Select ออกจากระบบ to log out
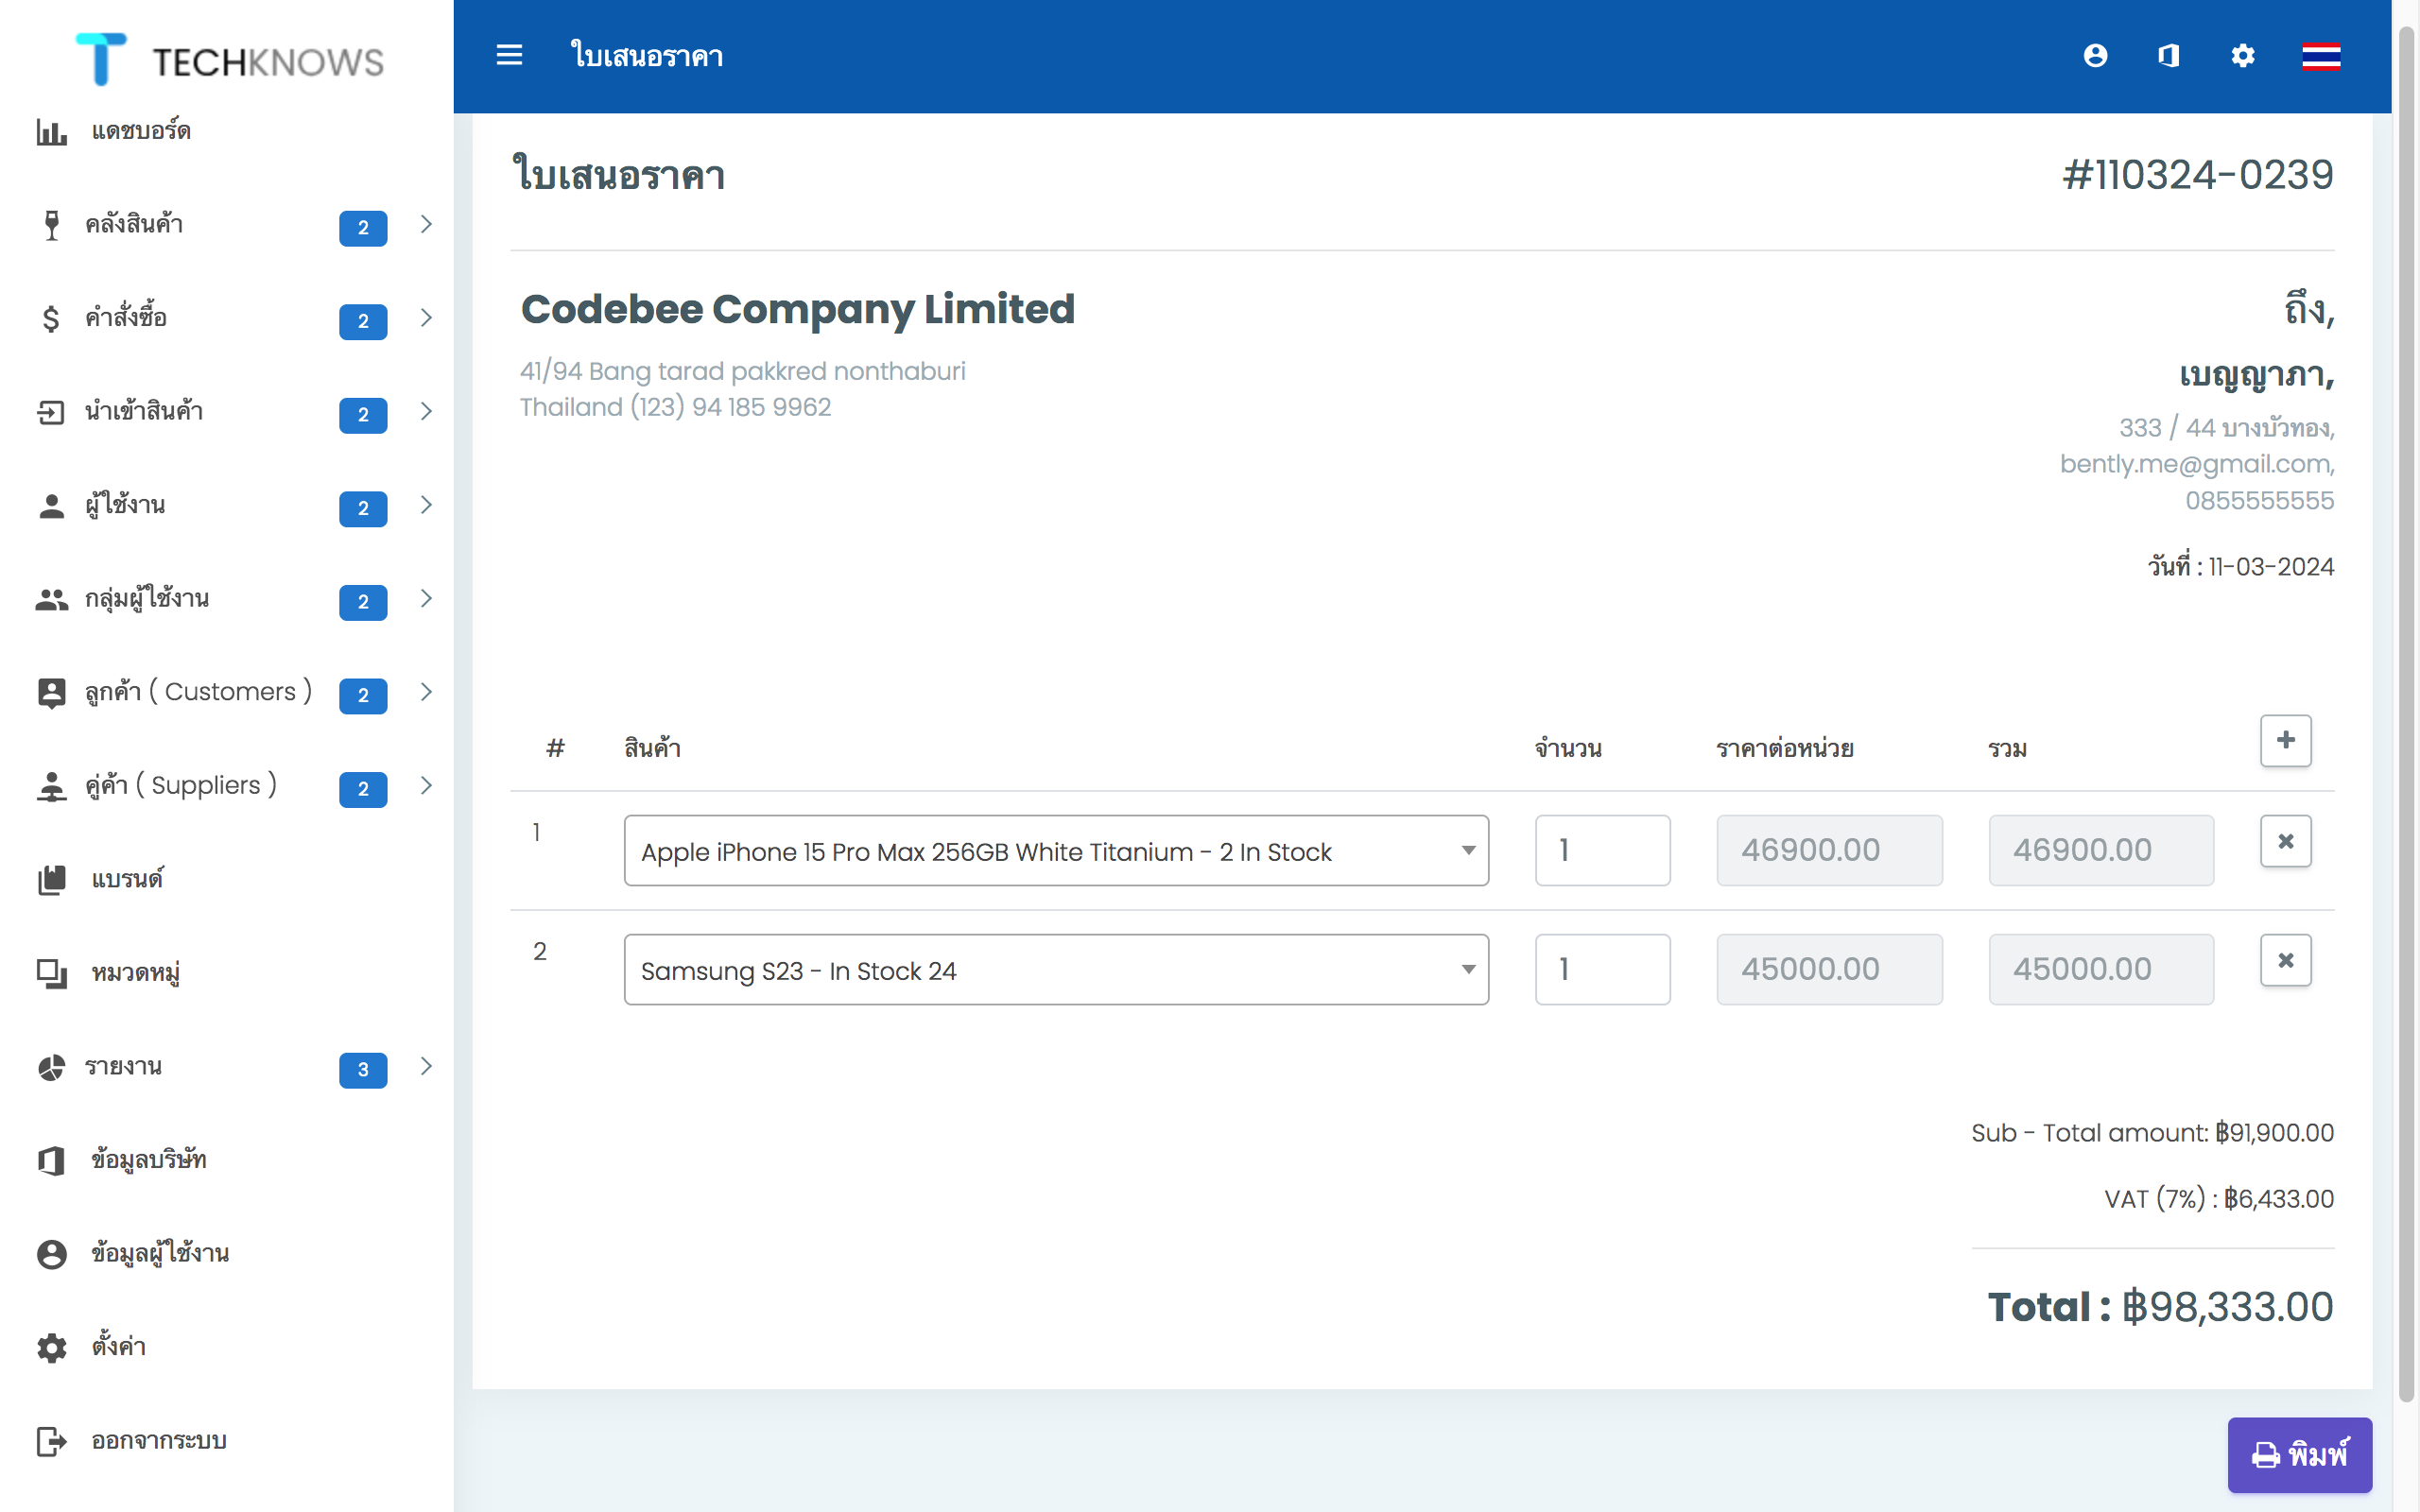This screenshot has height=1512, width=2420. point(158,1441)
